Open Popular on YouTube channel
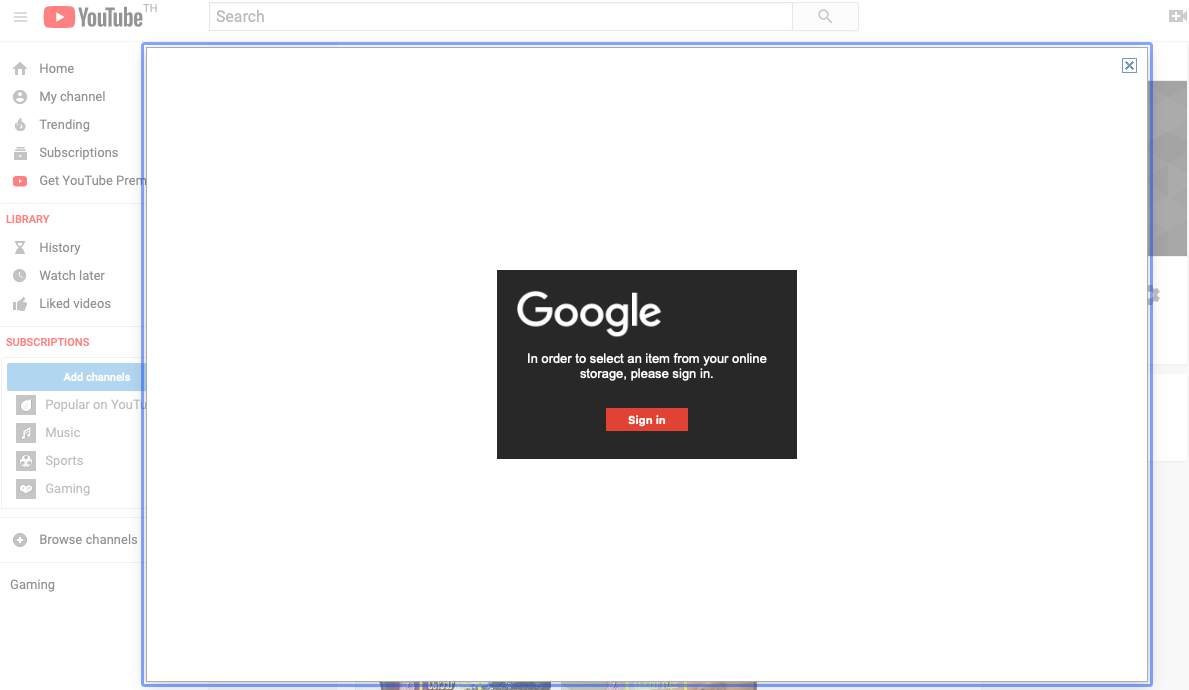Viewport: 1189px width, 690px height. pos(94,405)
